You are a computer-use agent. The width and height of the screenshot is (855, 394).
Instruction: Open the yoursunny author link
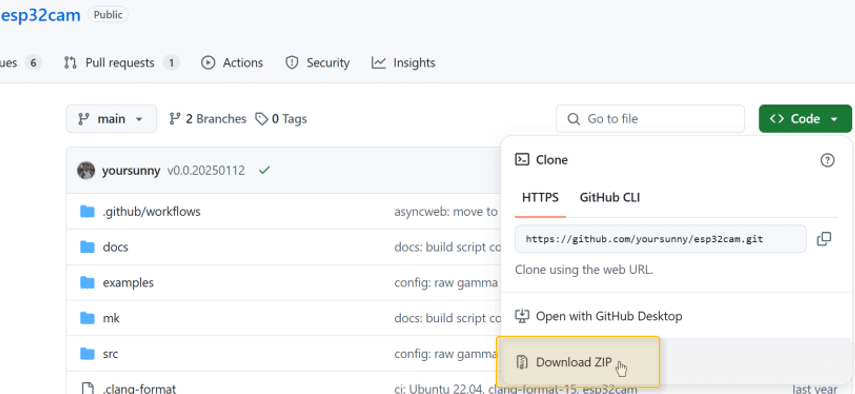tap(131, 171)
